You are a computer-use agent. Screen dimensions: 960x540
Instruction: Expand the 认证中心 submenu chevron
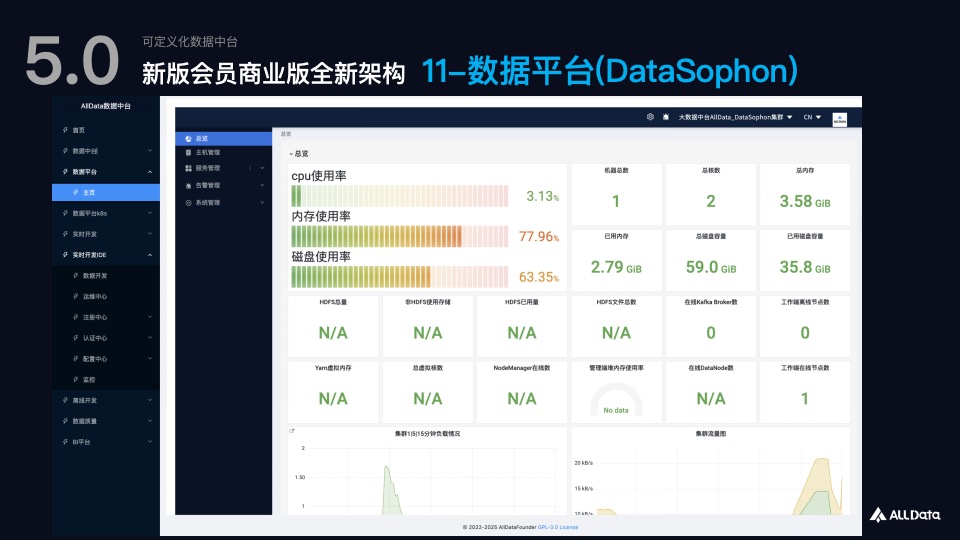[150, 338]
